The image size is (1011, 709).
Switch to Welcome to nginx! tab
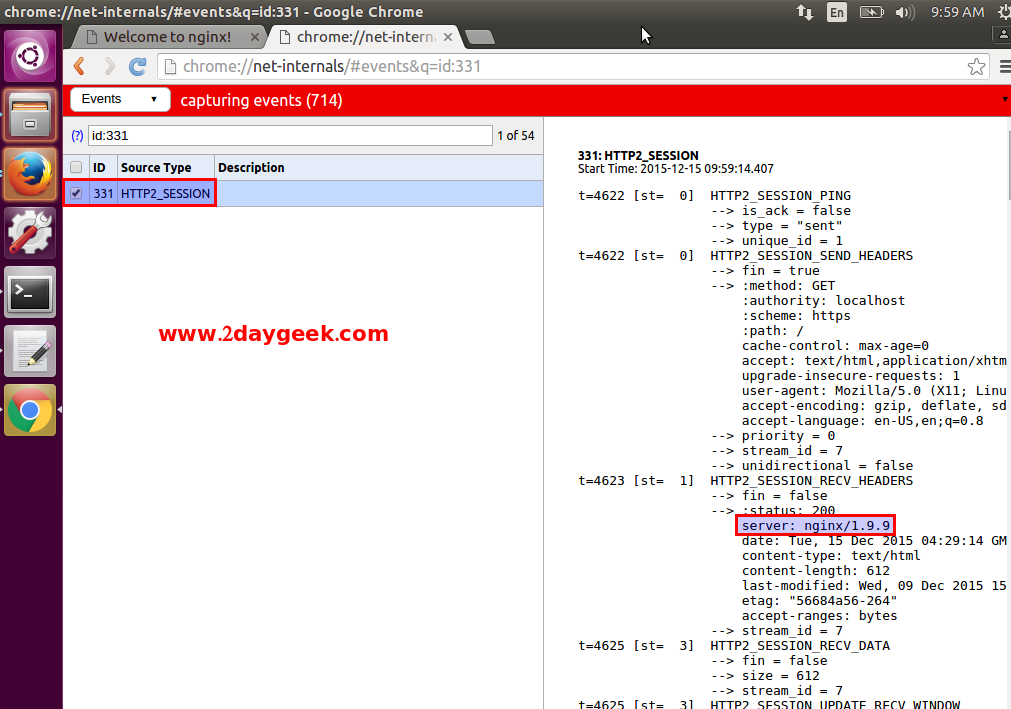(167, 37)
